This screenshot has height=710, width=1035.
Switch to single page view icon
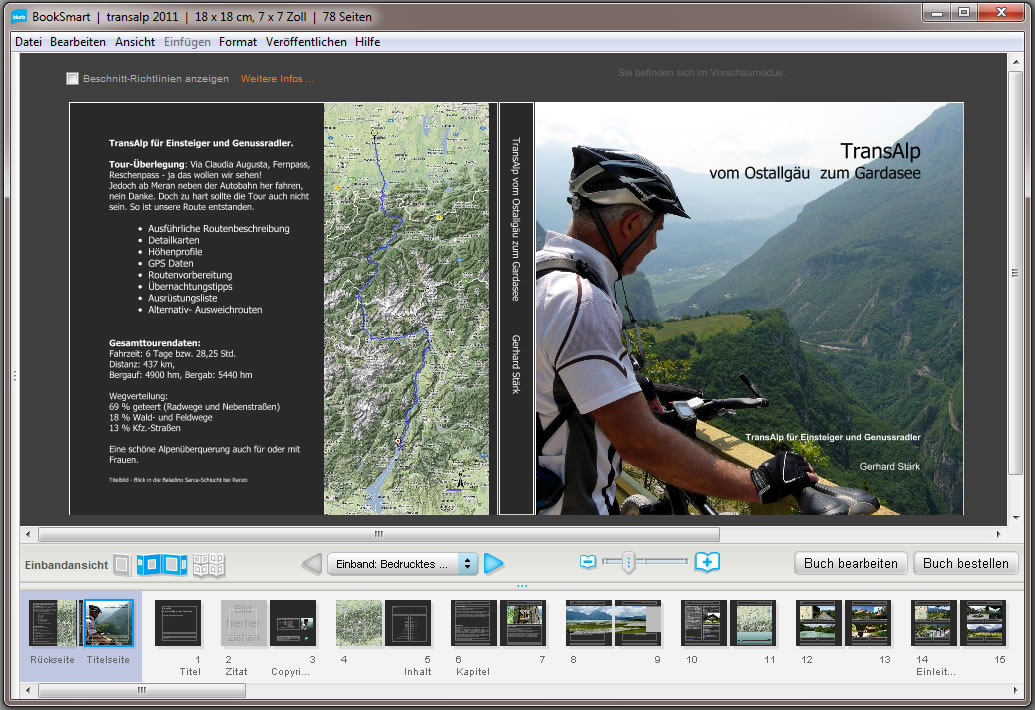[x=121, y=565]
